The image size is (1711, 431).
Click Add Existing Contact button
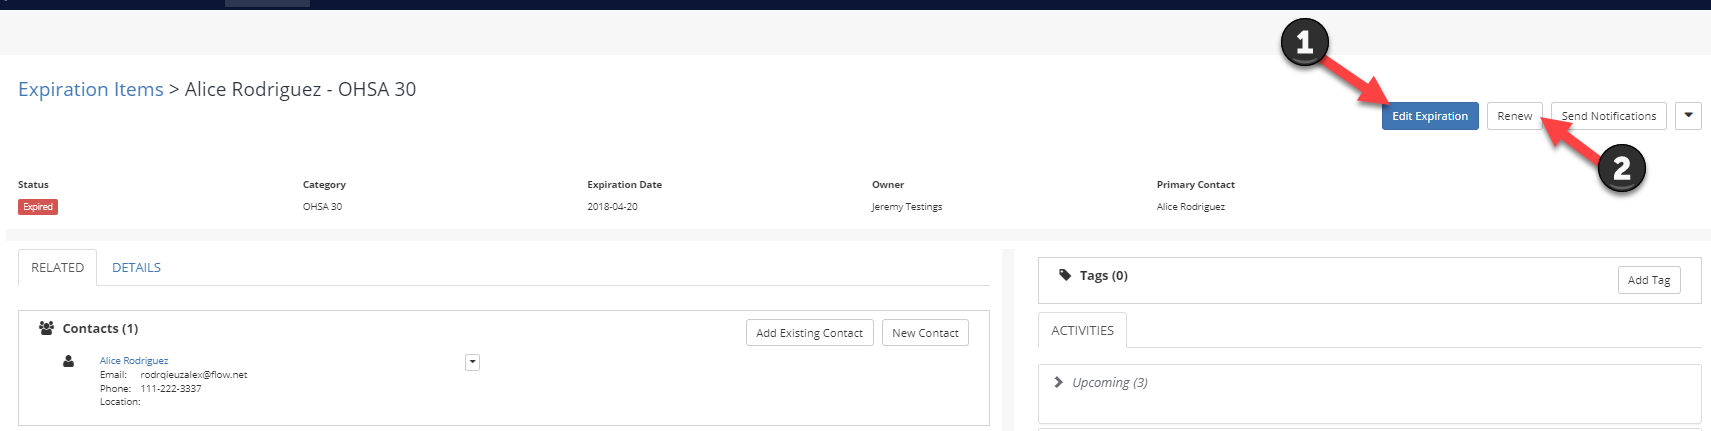click(x=809, y=333)
